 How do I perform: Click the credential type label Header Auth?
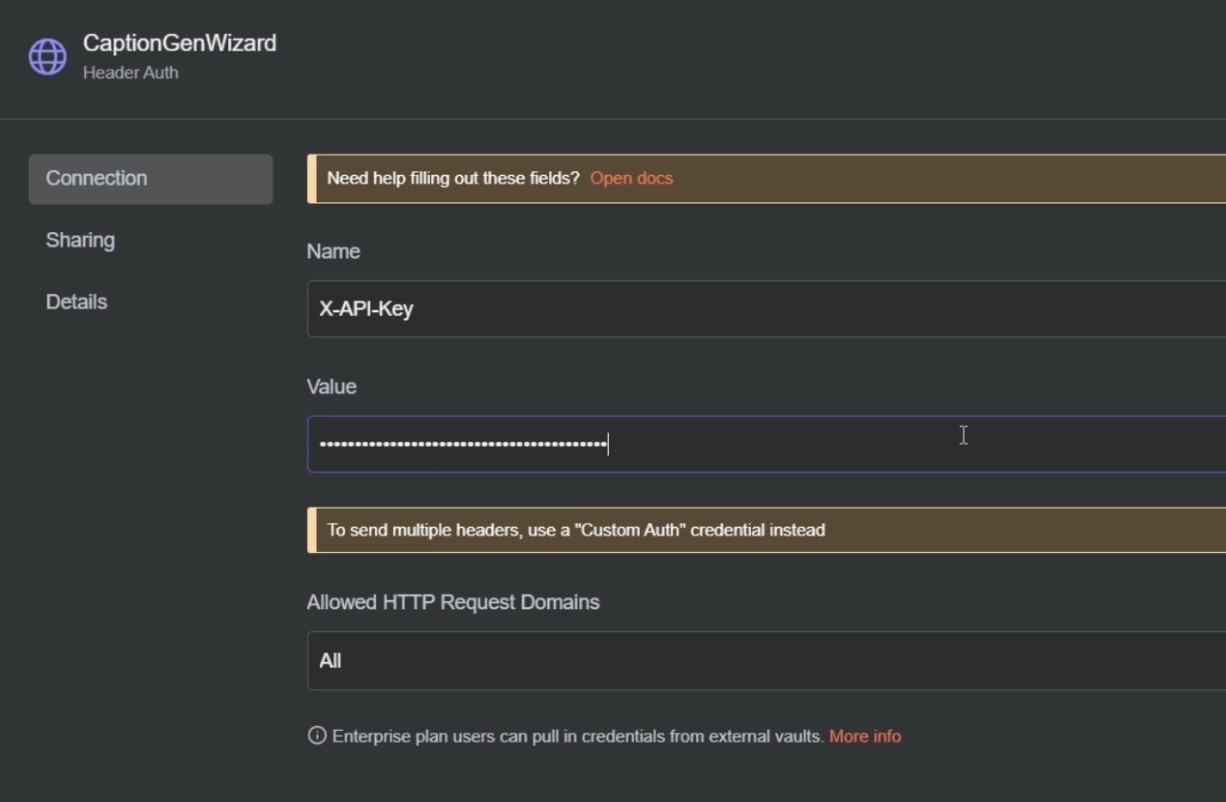(130, 72)
